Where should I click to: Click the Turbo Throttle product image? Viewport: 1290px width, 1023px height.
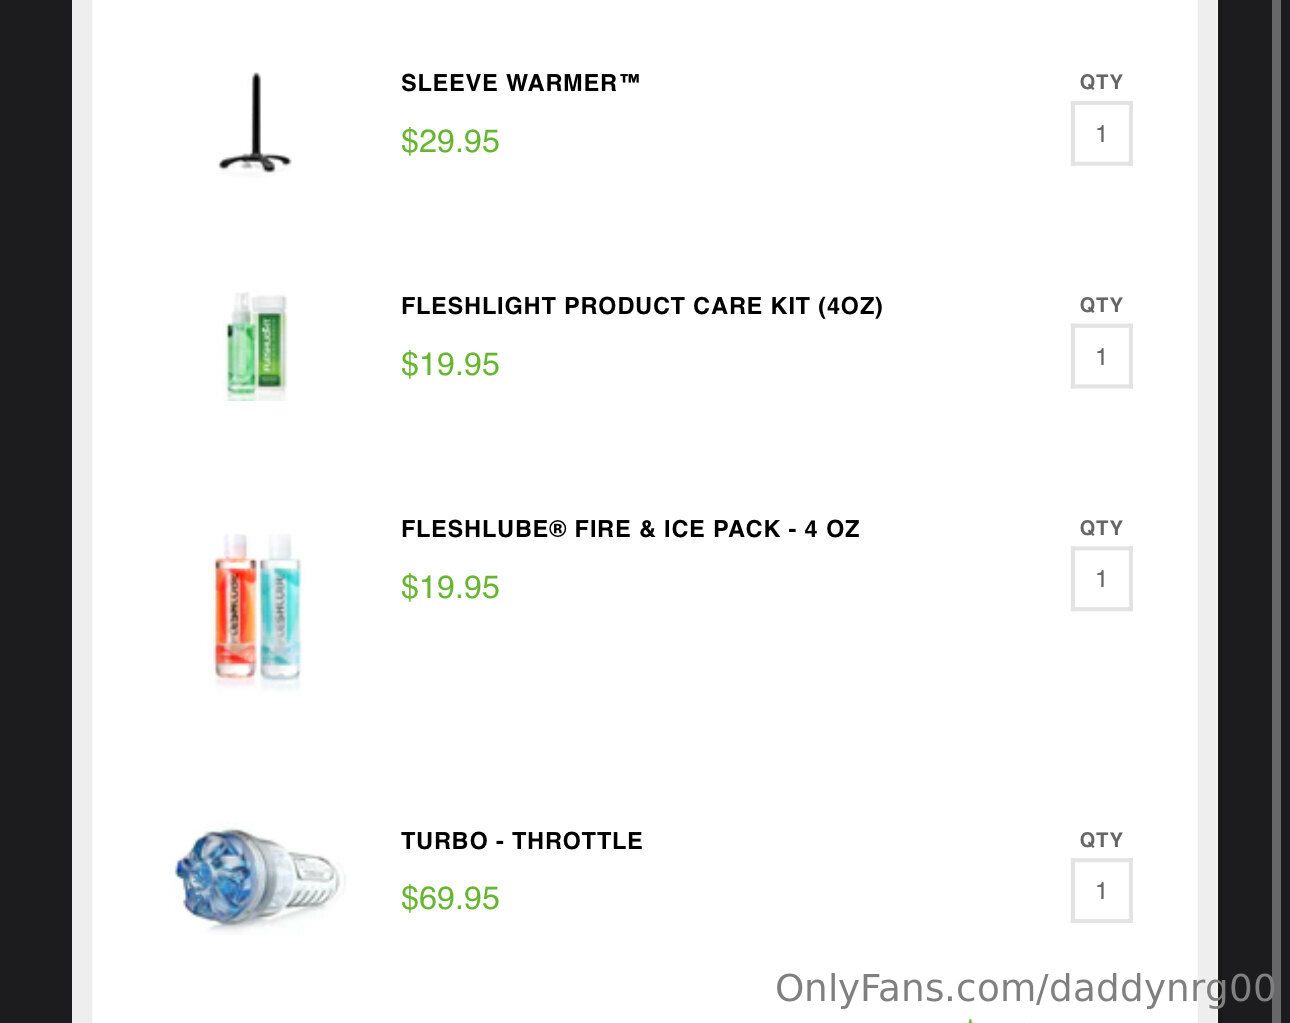coord(258,877)
